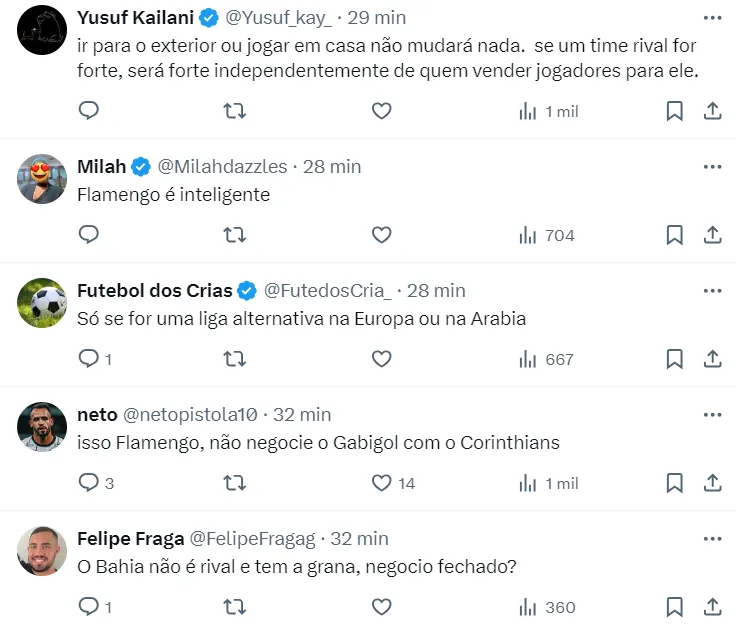Share Felipe Fraga's tweet
Screen dimensions: 736x634
point(713,607)
